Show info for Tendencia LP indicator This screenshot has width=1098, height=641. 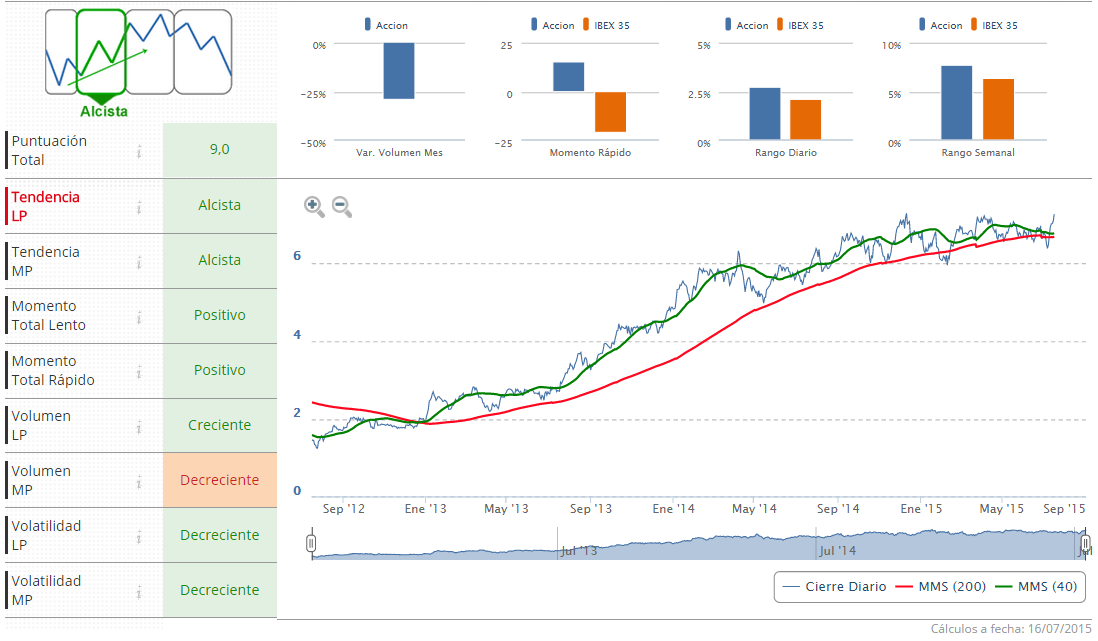139,207
